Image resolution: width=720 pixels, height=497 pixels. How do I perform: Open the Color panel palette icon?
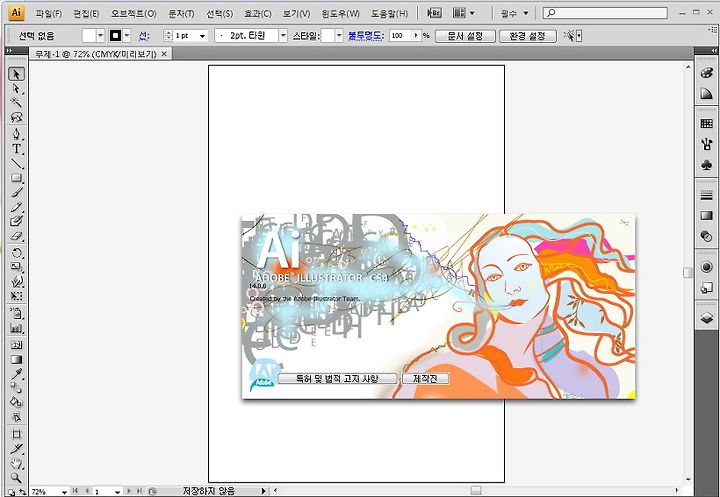point(707,73)
